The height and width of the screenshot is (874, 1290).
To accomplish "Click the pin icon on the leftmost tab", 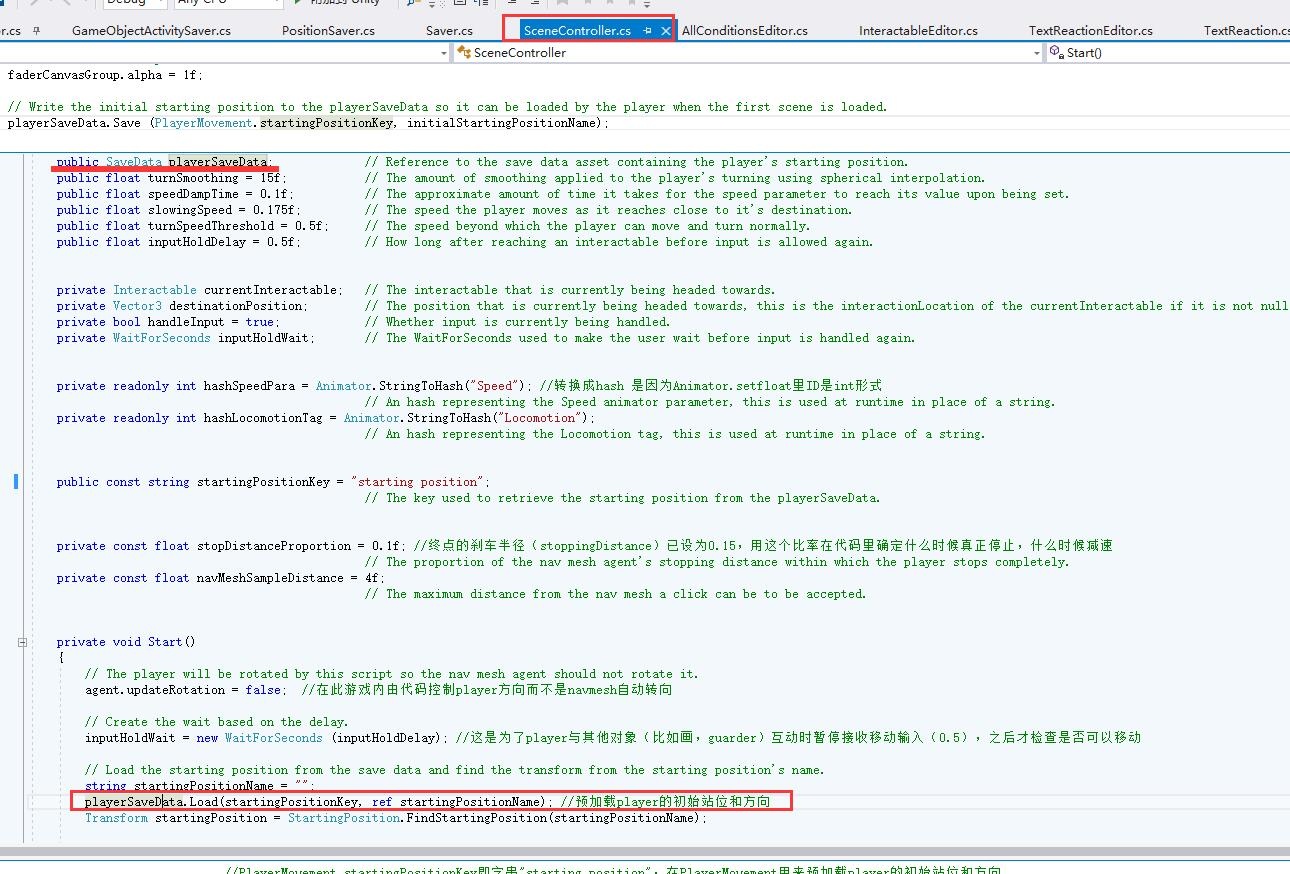I will pyautogui.click(x=37, y=31).
